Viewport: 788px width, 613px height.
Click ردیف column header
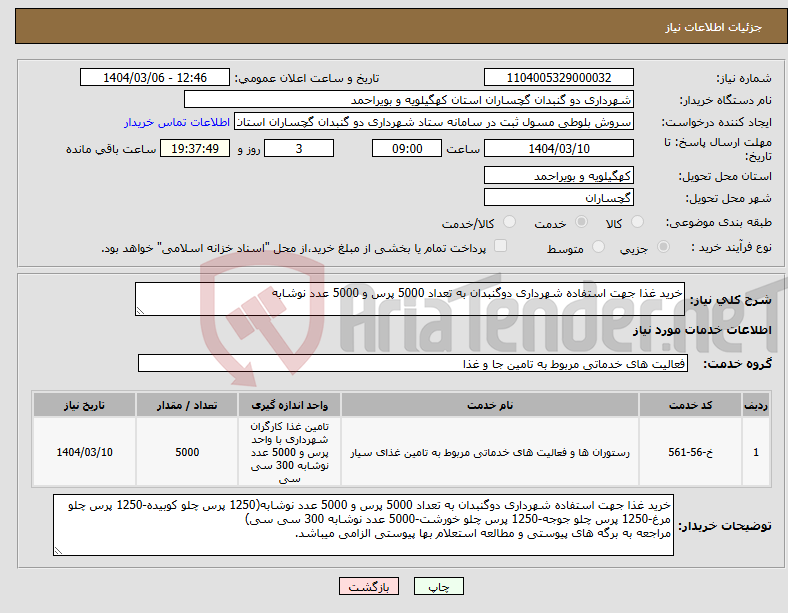click(756, 405)
